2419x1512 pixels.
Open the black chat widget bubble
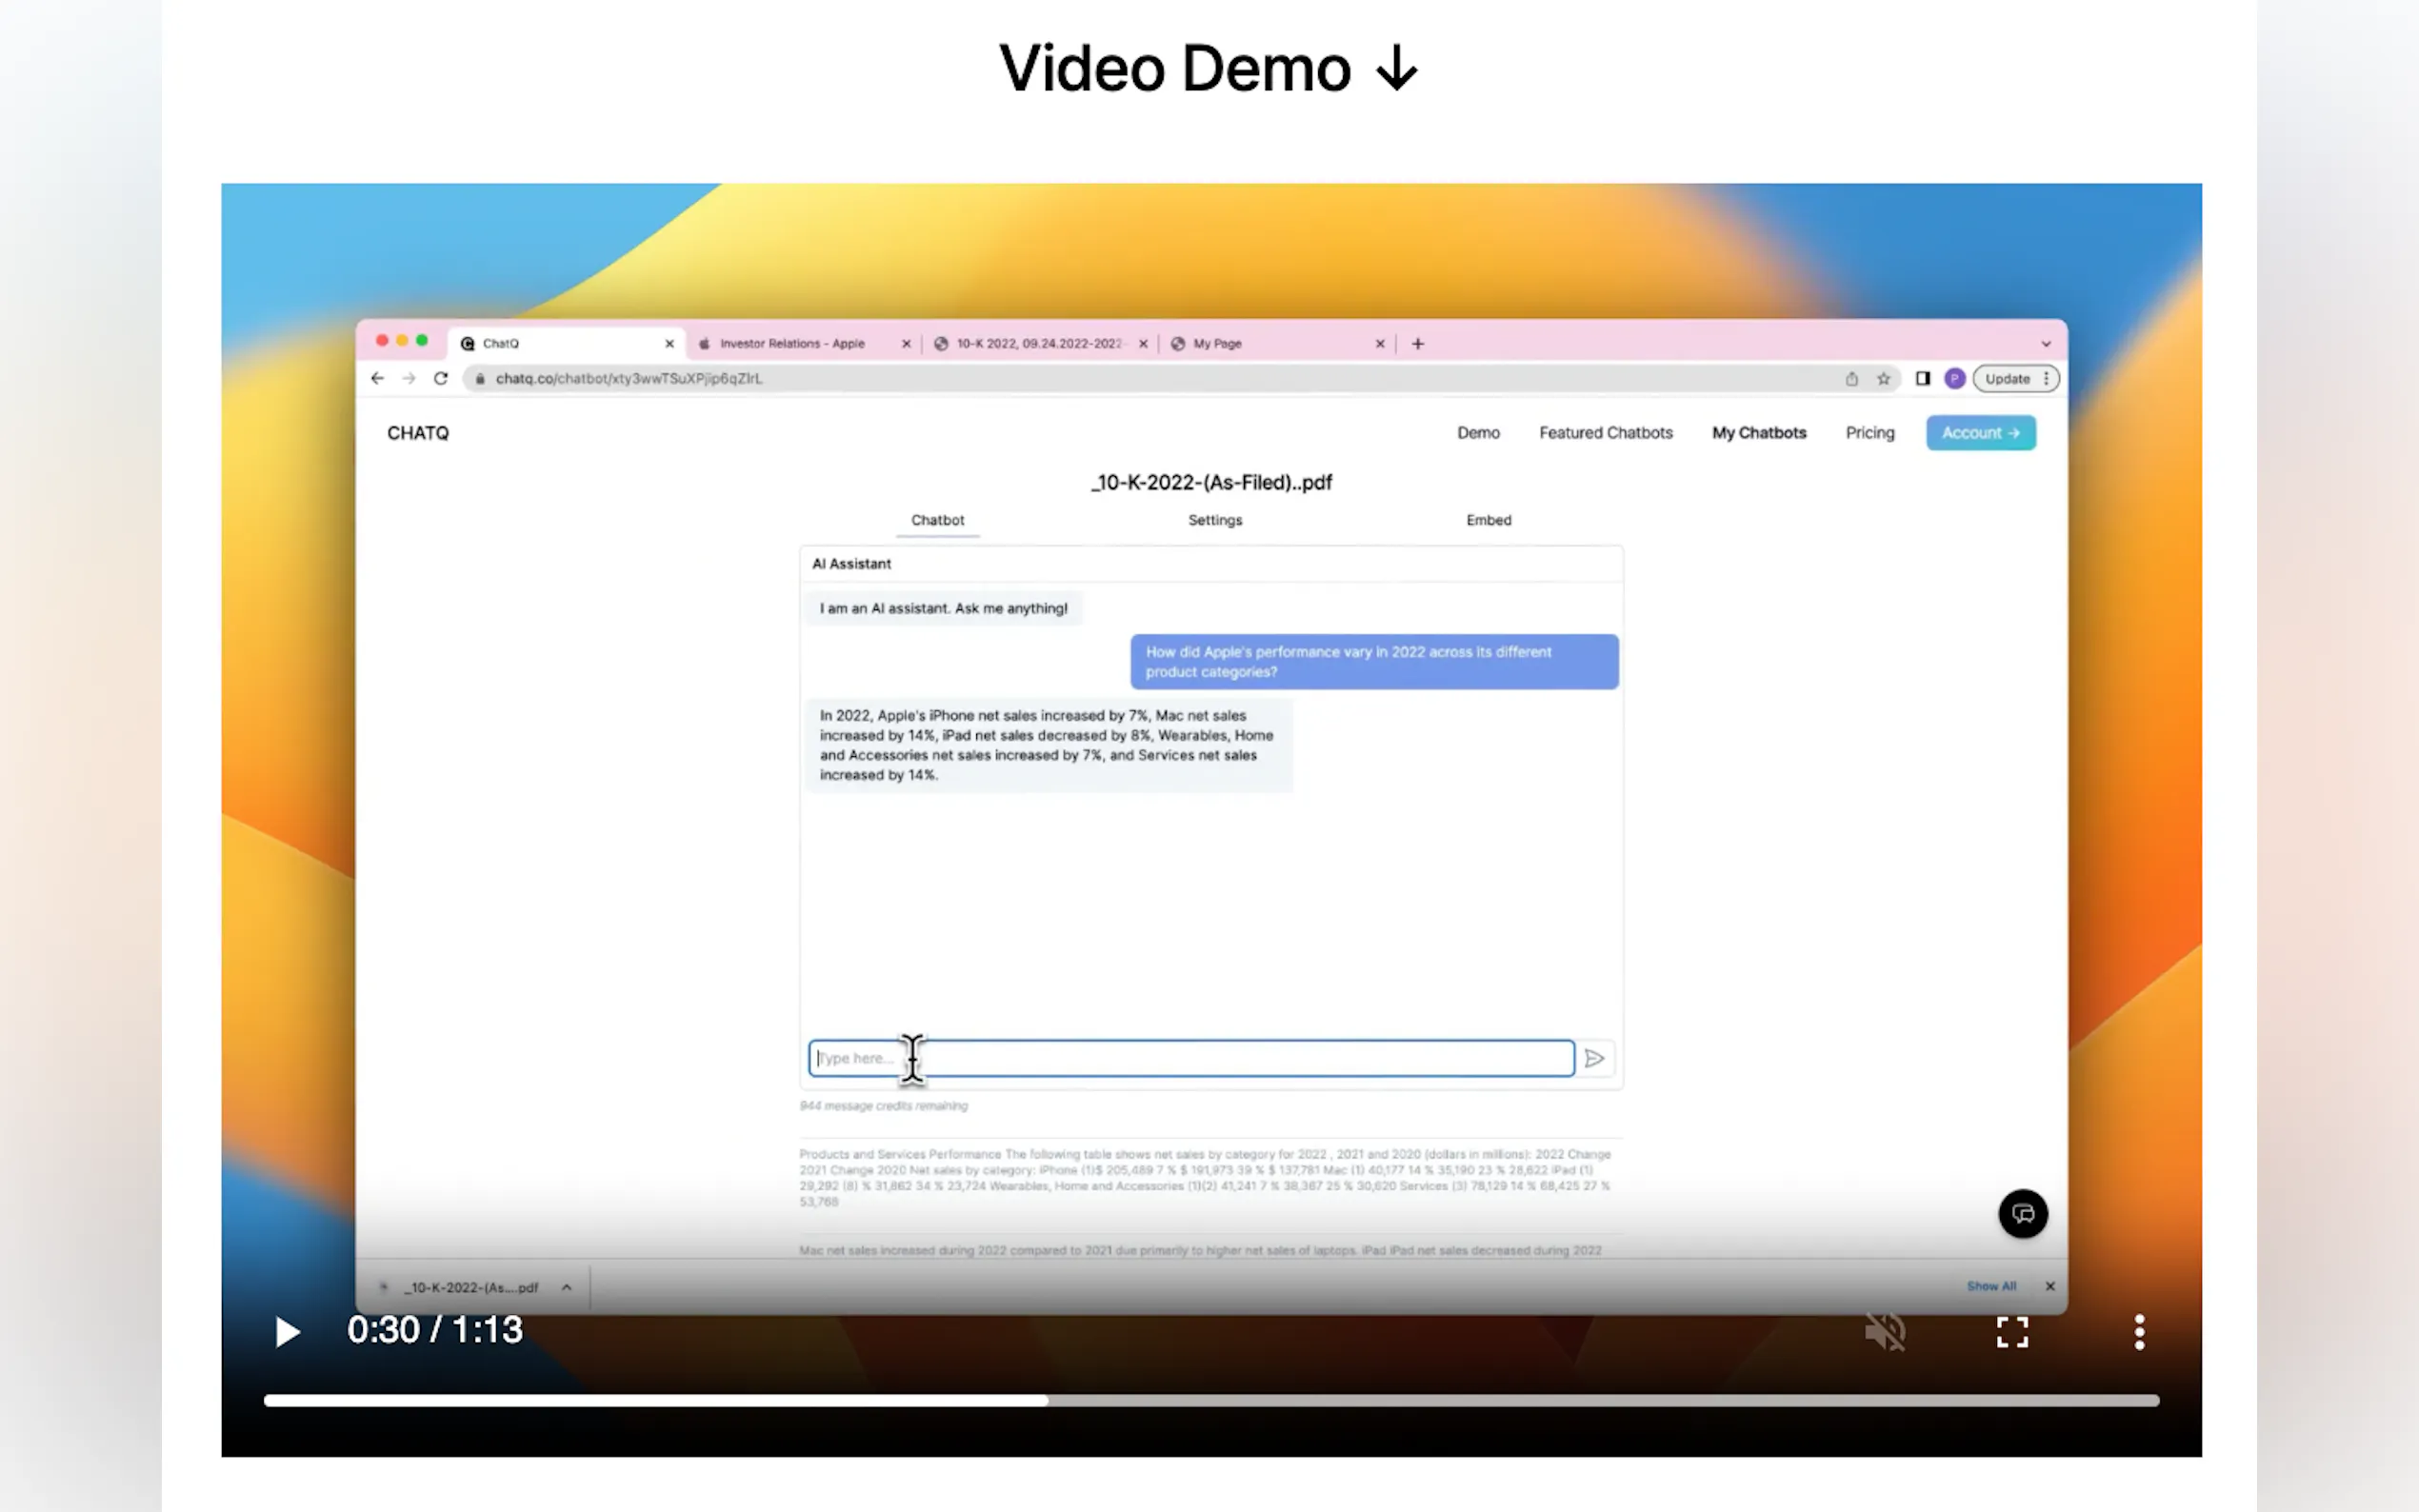(x=2022, y=1214)
